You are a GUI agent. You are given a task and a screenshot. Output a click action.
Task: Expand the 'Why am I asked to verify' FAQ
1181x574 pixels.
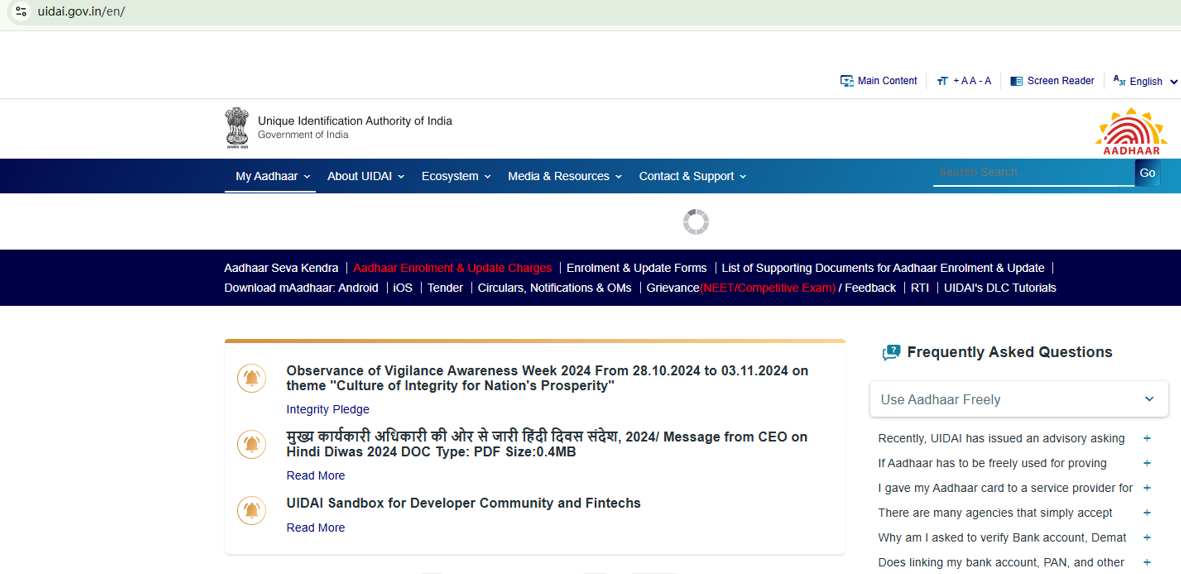pos(1147,538)
